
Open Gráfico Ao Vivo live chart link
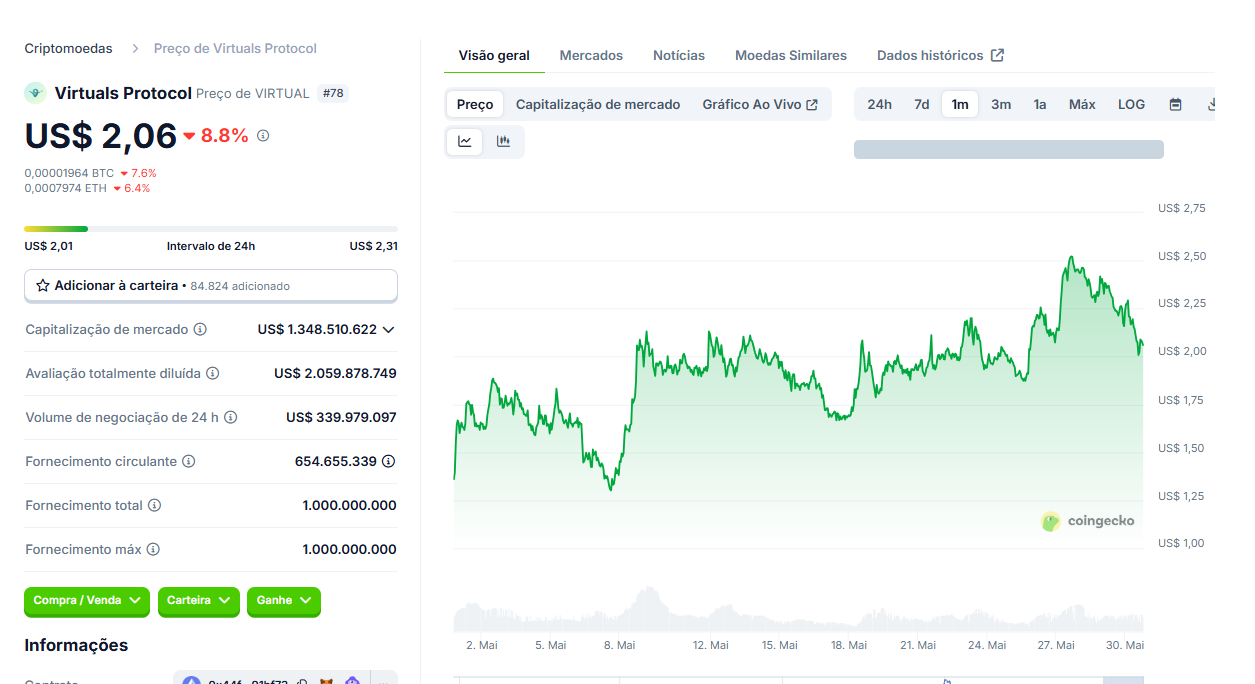760,104
